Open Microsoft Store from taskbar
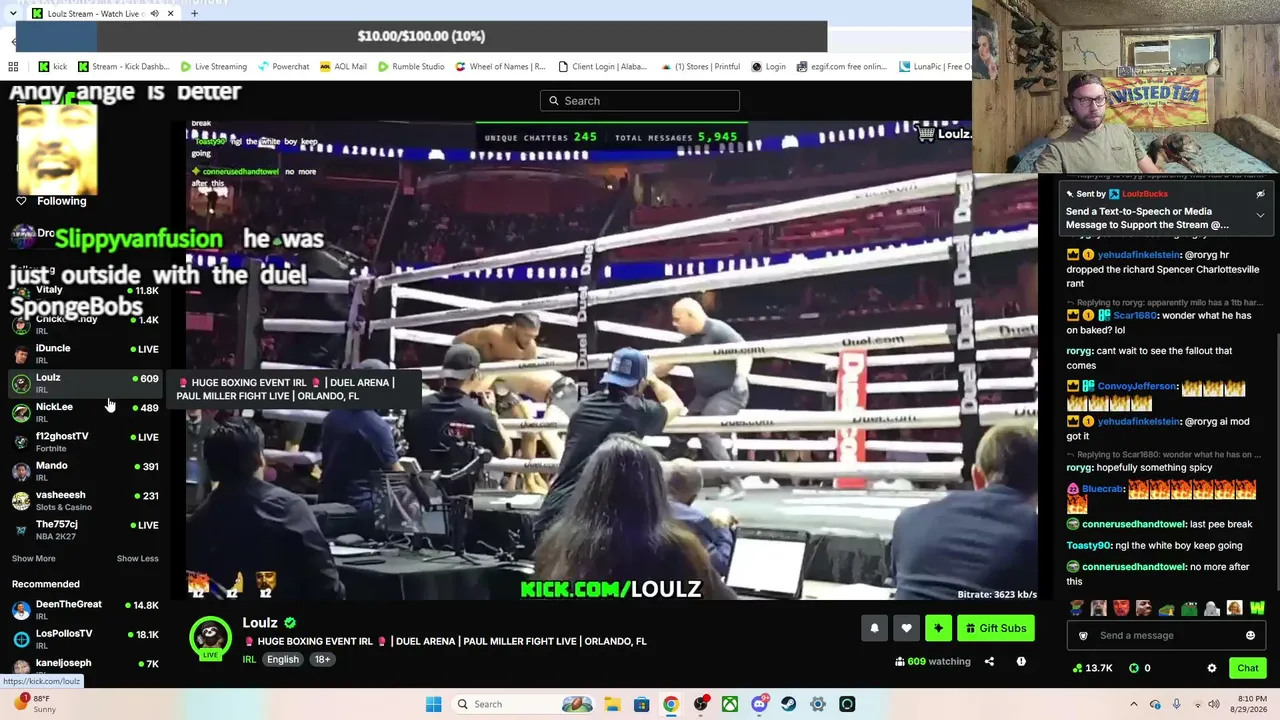1280x720 pixels. click(641, 704)
